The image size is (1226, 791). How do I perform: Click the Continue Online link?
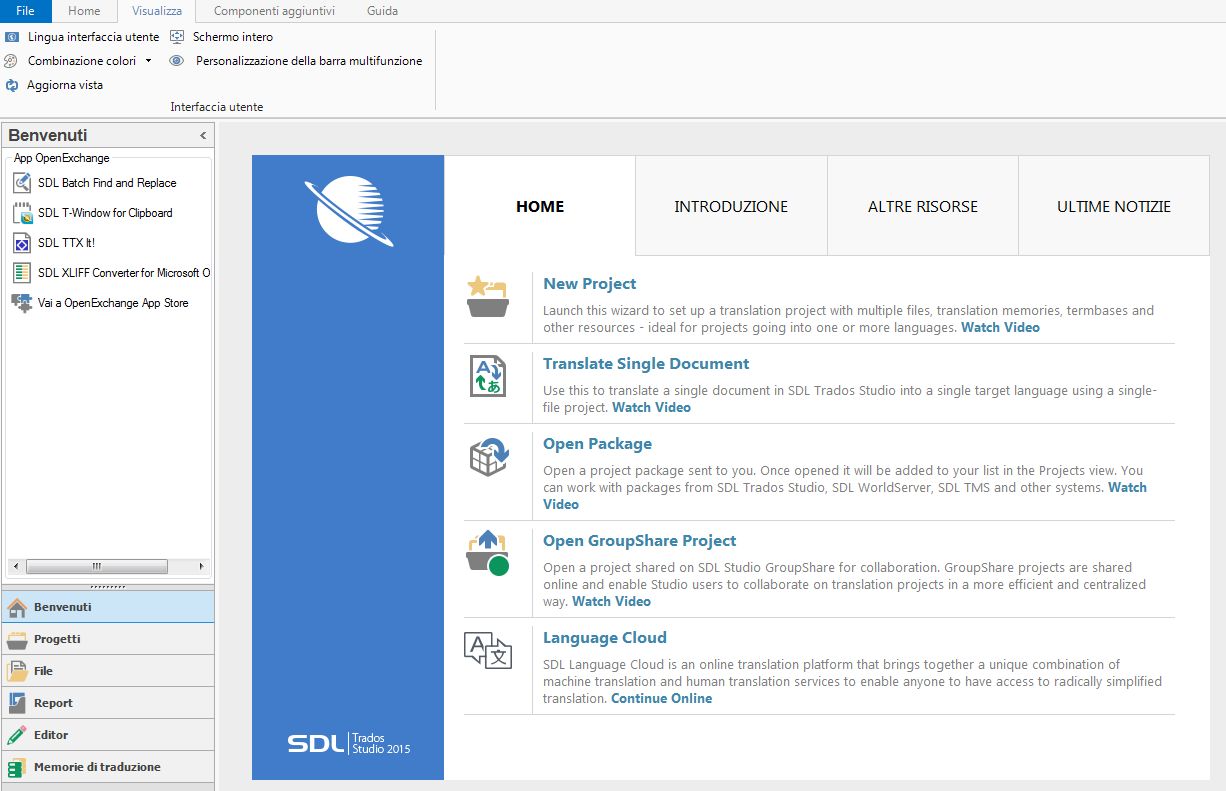pyautogui.click(x=662, y=699)
